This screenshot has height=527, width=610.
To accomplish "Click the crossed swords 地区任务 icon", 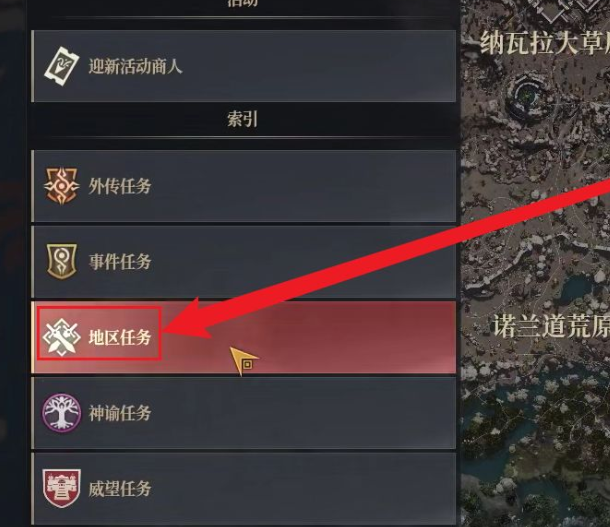I will 61,337.
